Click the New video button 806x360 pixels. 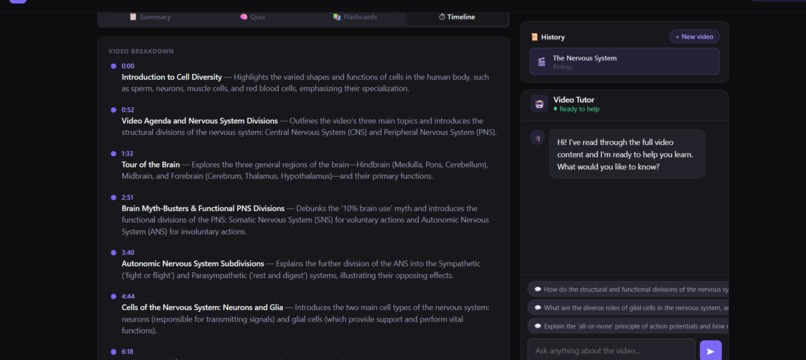[x=694, y=37]
